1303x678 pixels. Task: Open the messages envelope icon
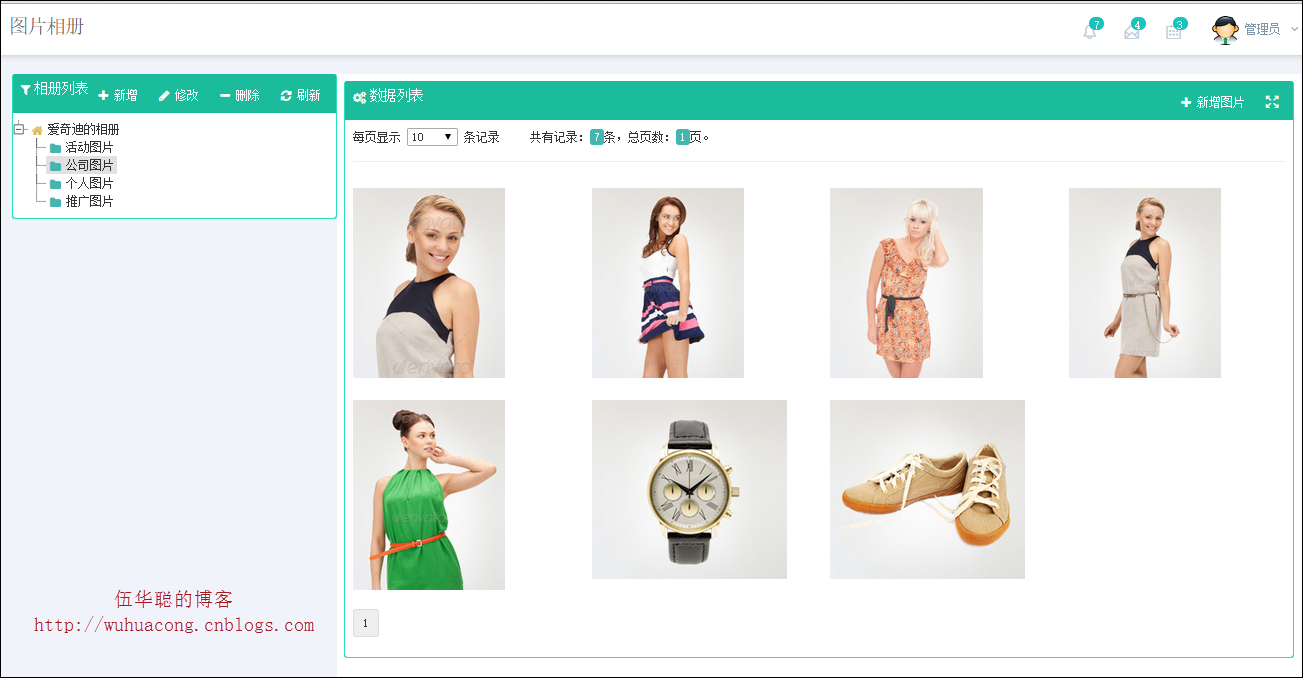[1132, 31]
